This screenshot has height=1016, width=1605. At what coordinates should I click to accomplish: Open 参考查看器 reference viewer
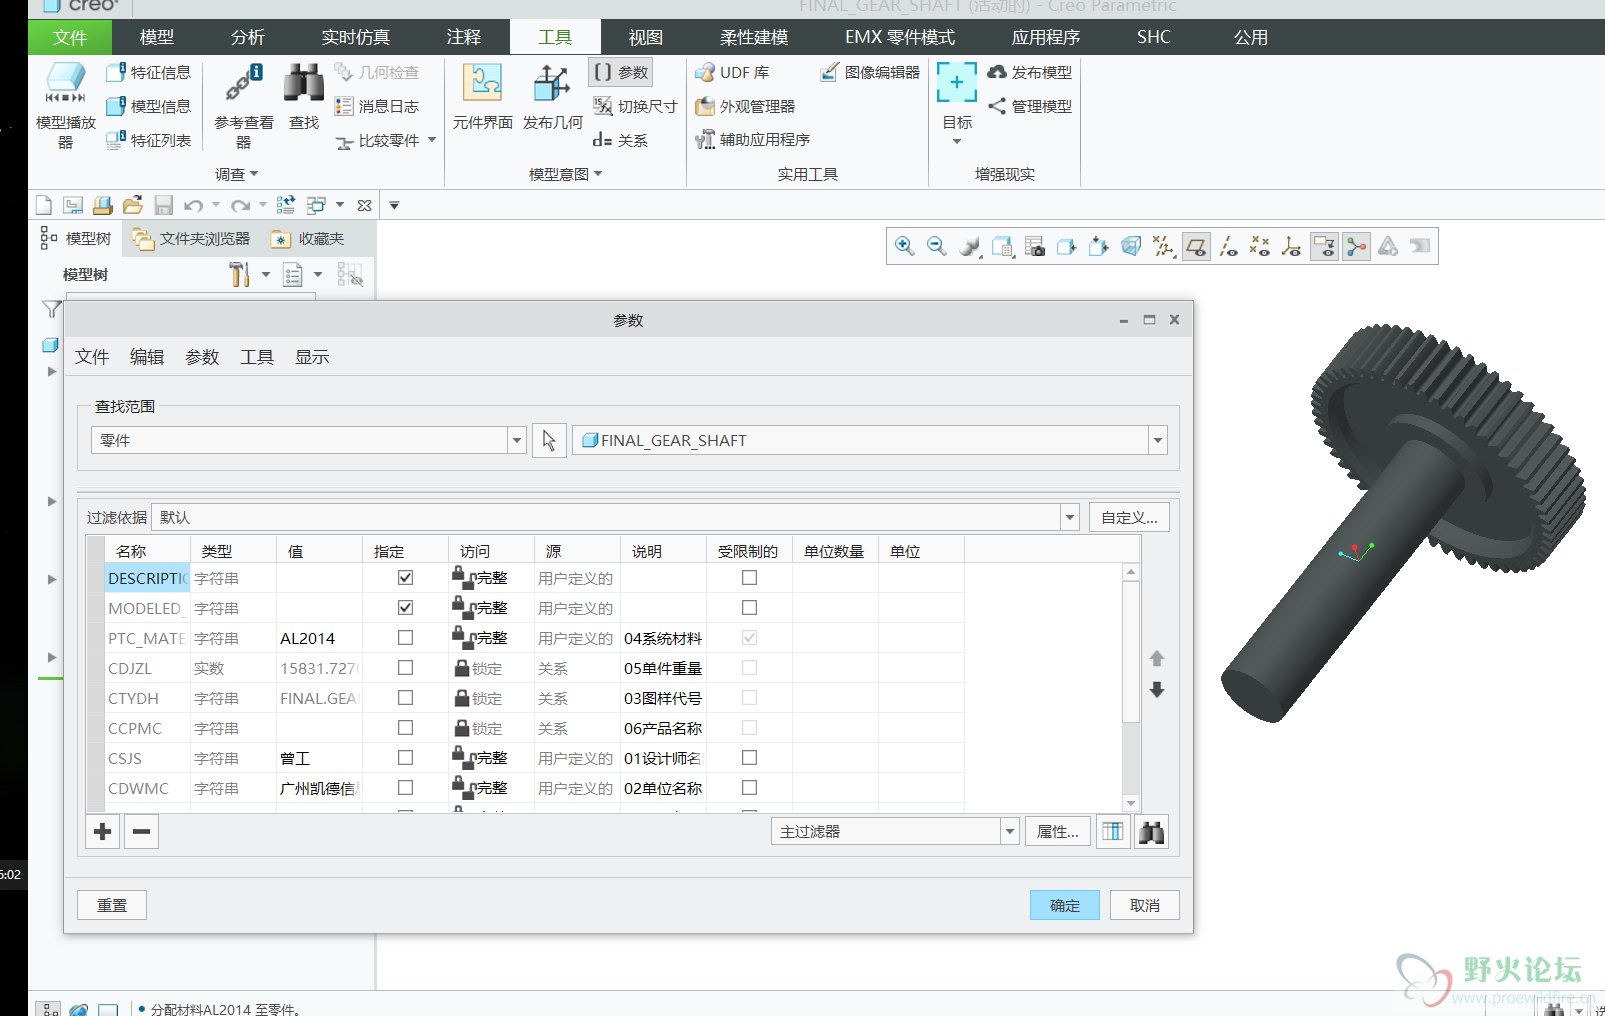click(243, 105)
